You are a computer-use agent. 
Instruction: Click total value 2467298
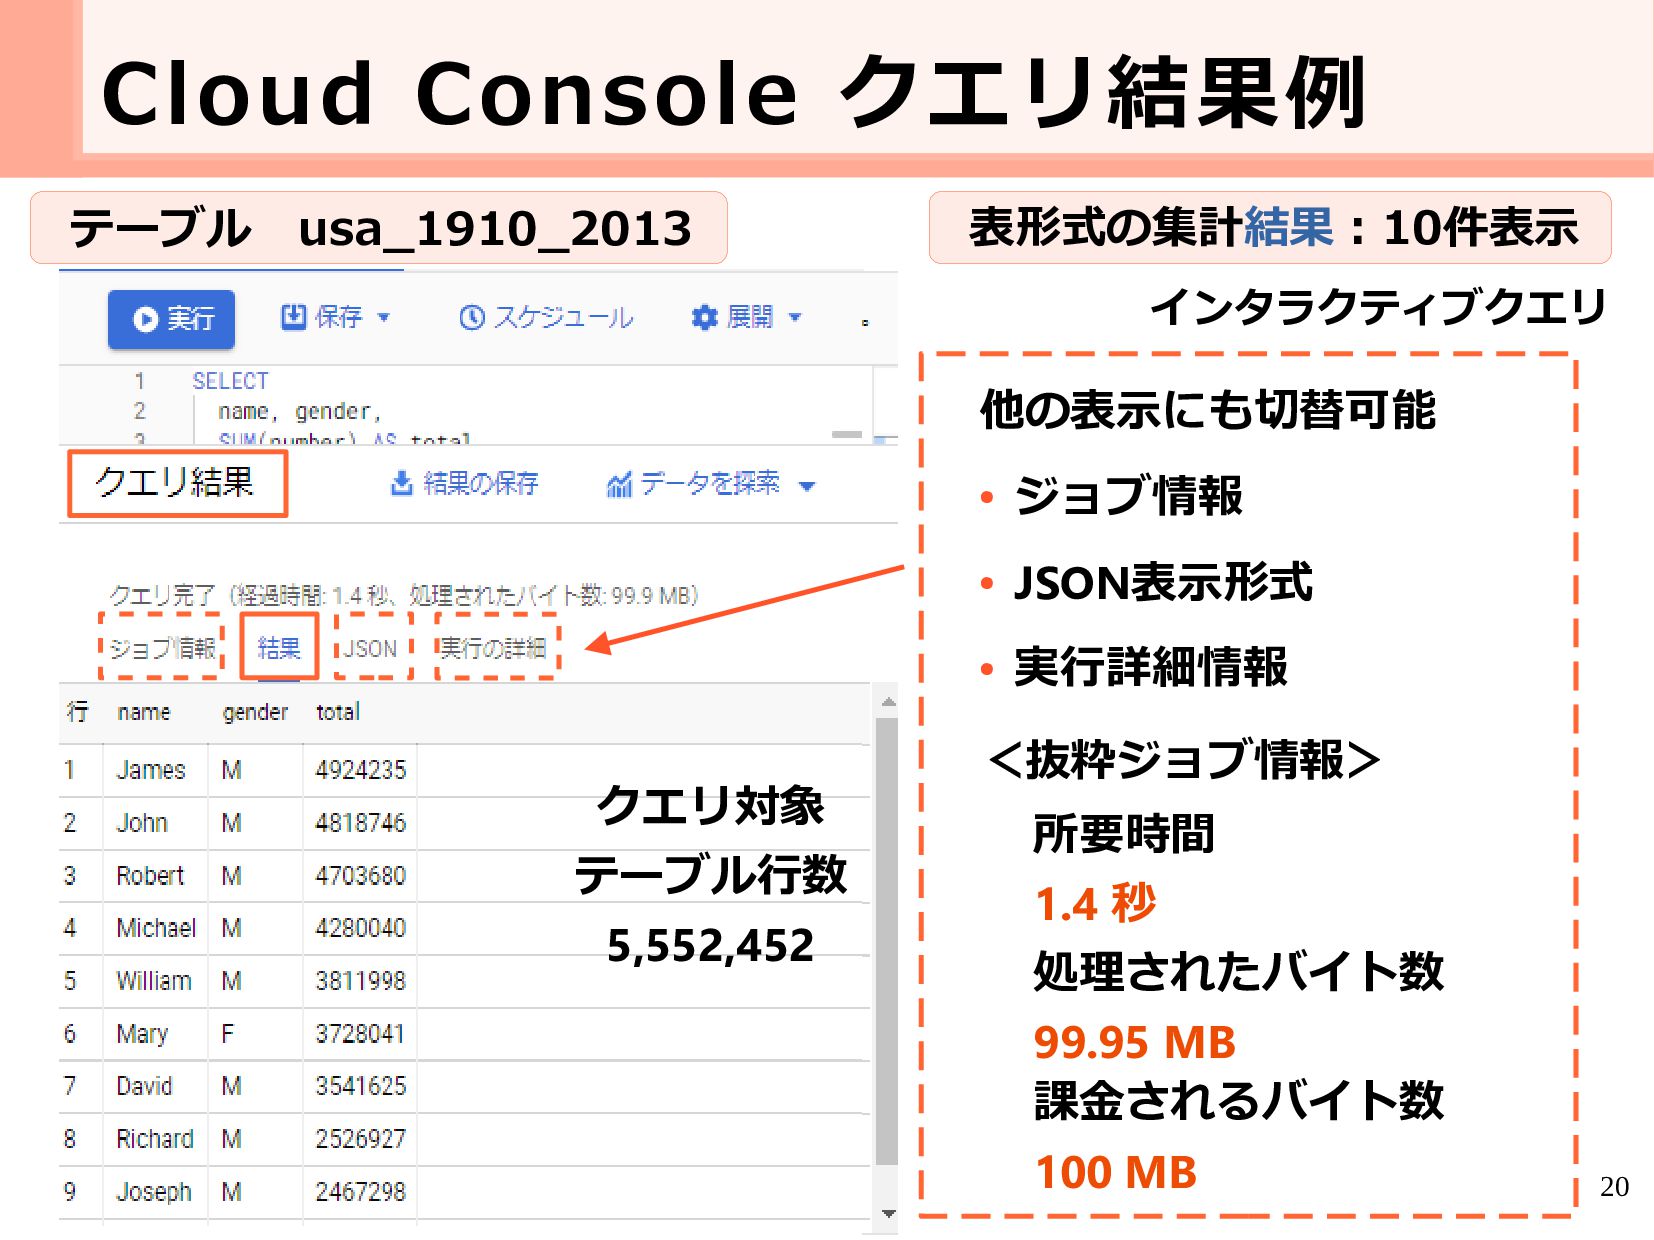pyautogui.click(x=361, y=1192)
